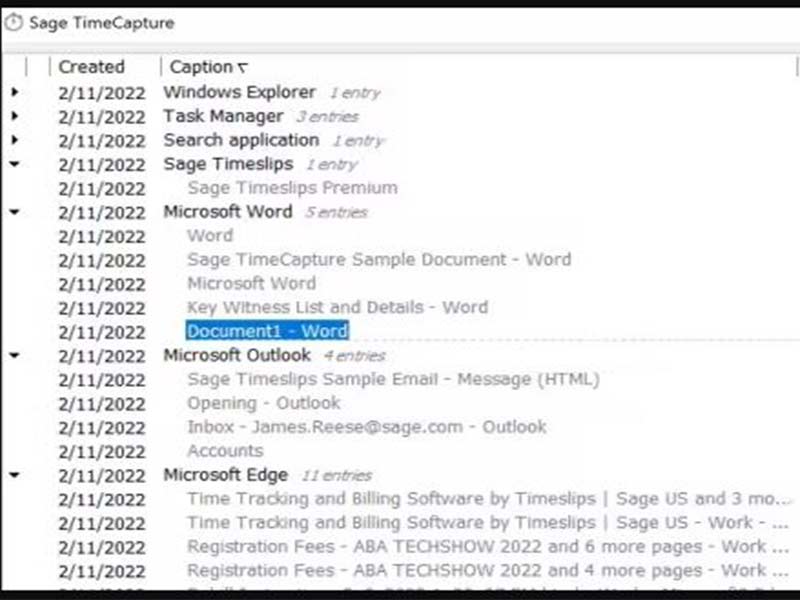Screen dimensions: 800x600
Task: Collapse the Microsoft Outlook group
Action: (15, 355)
